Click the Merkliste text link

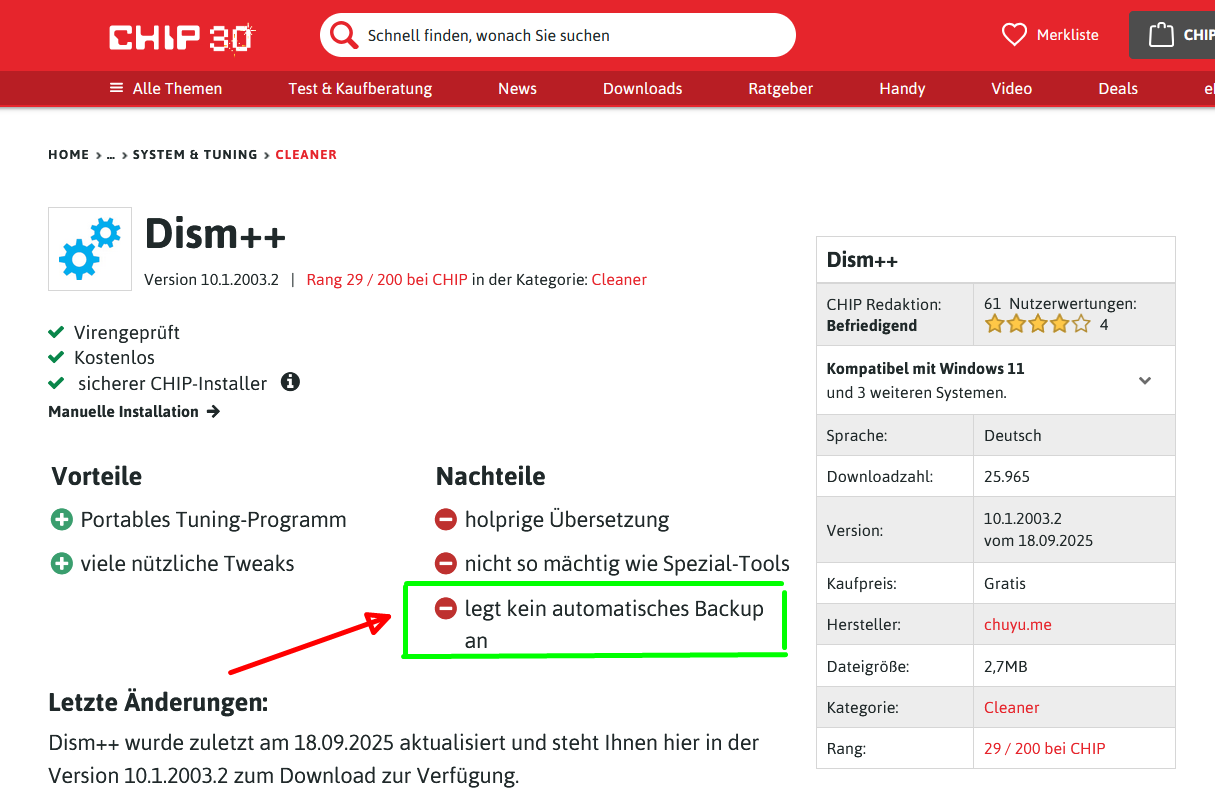click(x=1068, y=35)
